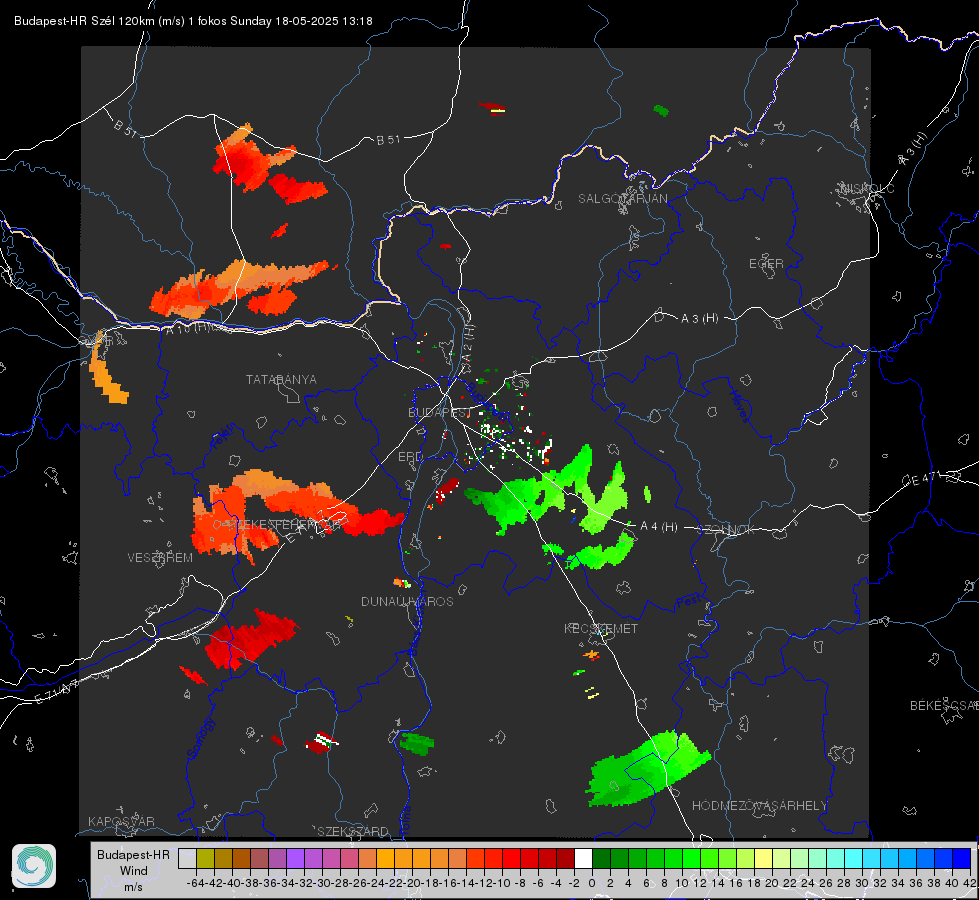979x900 pixels.
Task: Click the VESZPRÉM city label
Action: coord(160,557)
